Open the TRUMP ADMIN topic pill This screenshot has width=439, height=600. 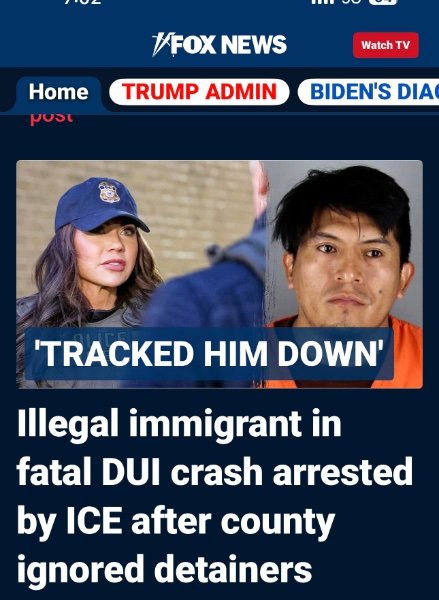tap(199, 92)
